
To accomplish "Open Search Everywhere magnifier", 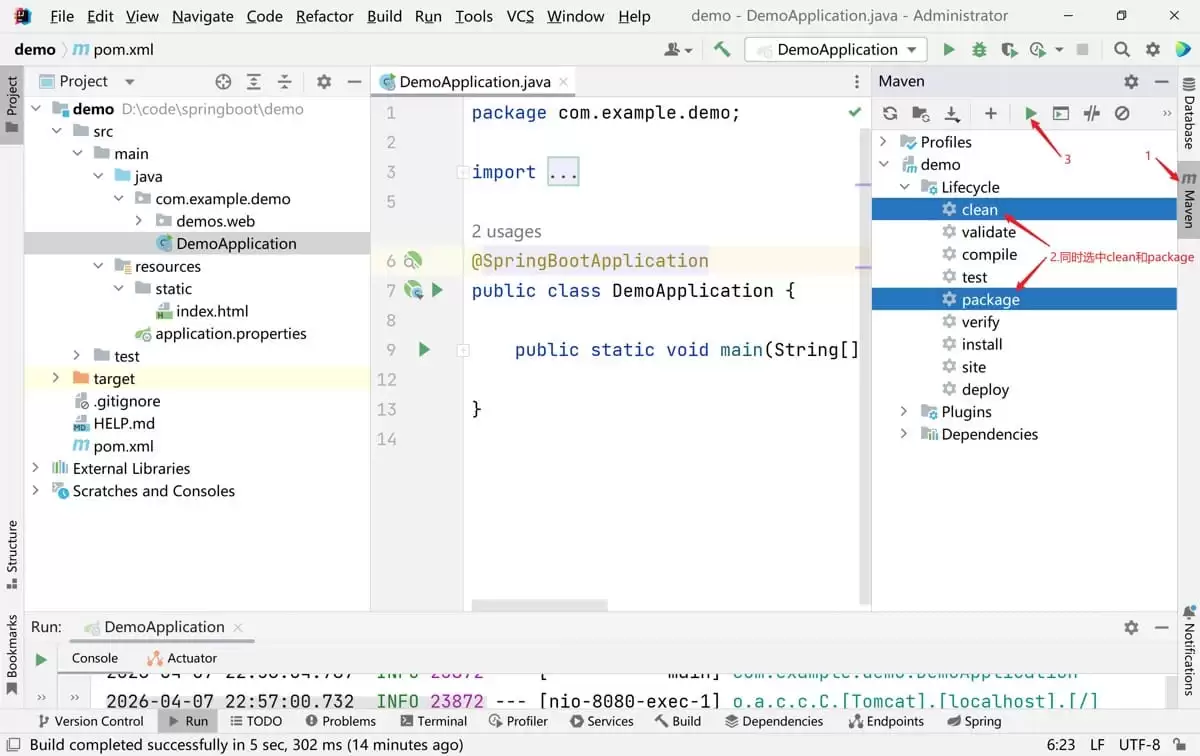I will click(1122, 49).
